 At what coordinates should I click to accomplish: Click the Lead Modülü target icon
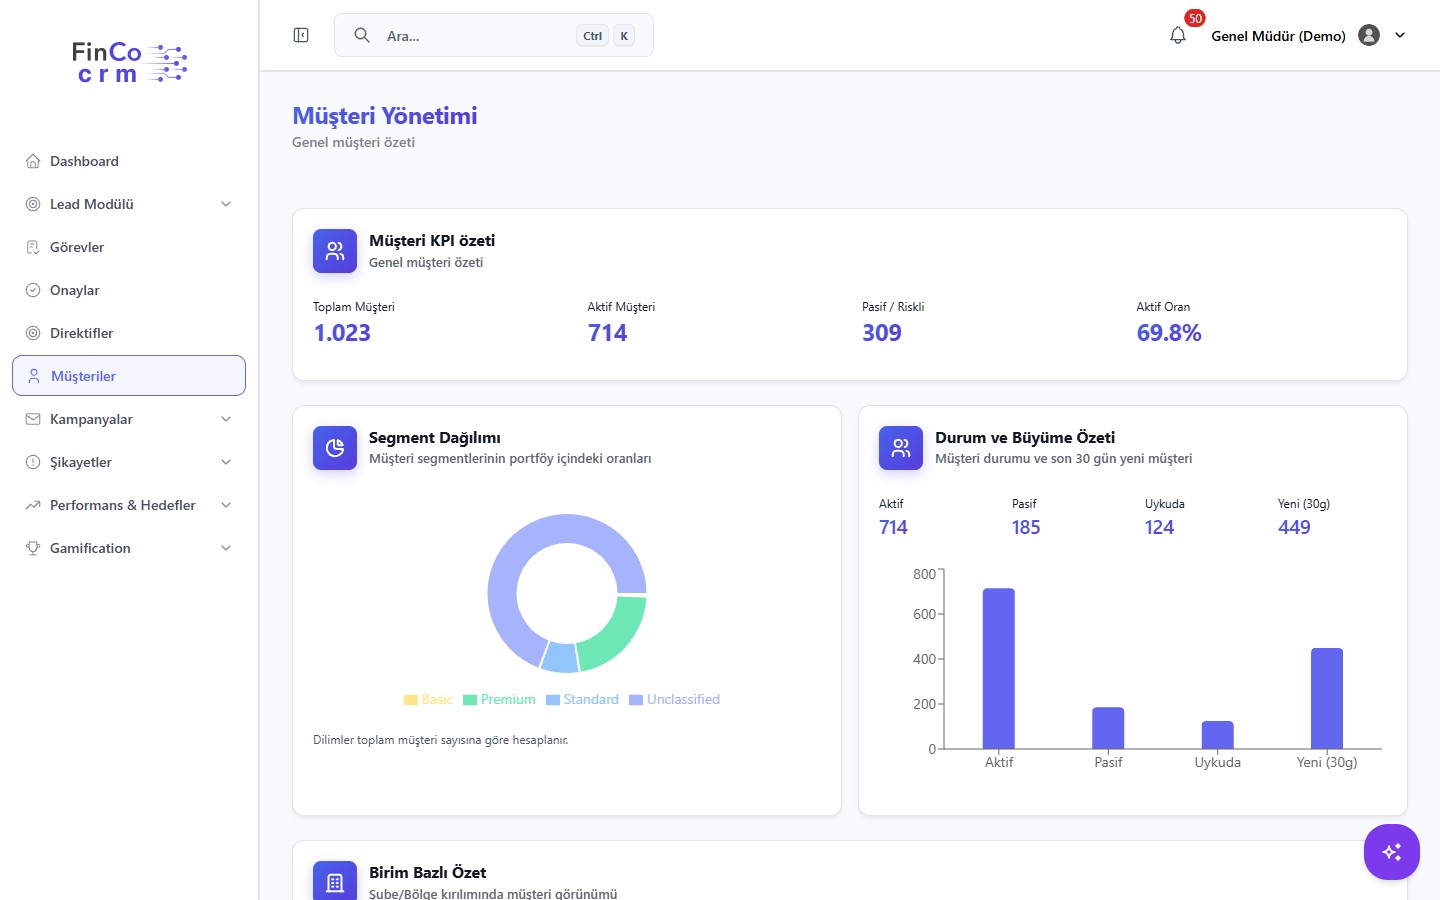[33, 204]
